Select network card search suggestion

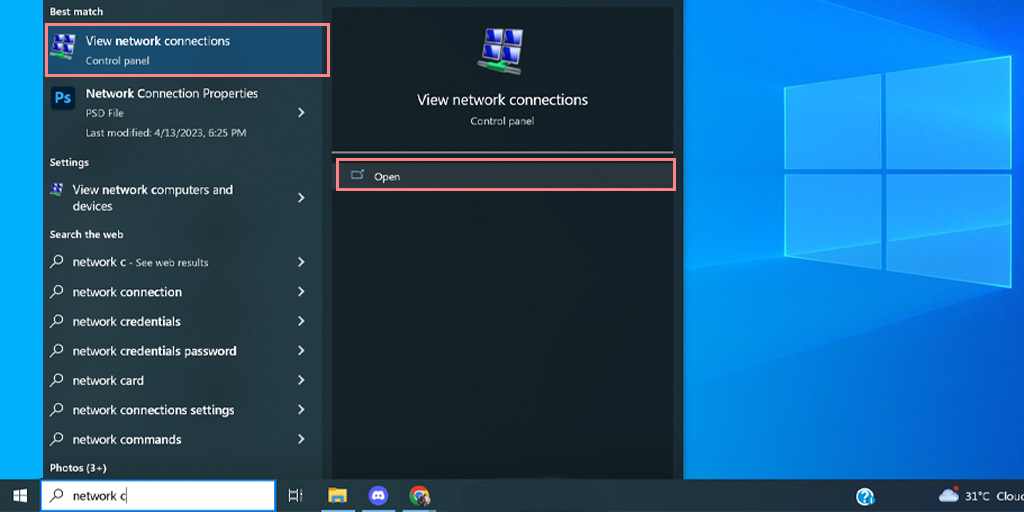(108, 381)
